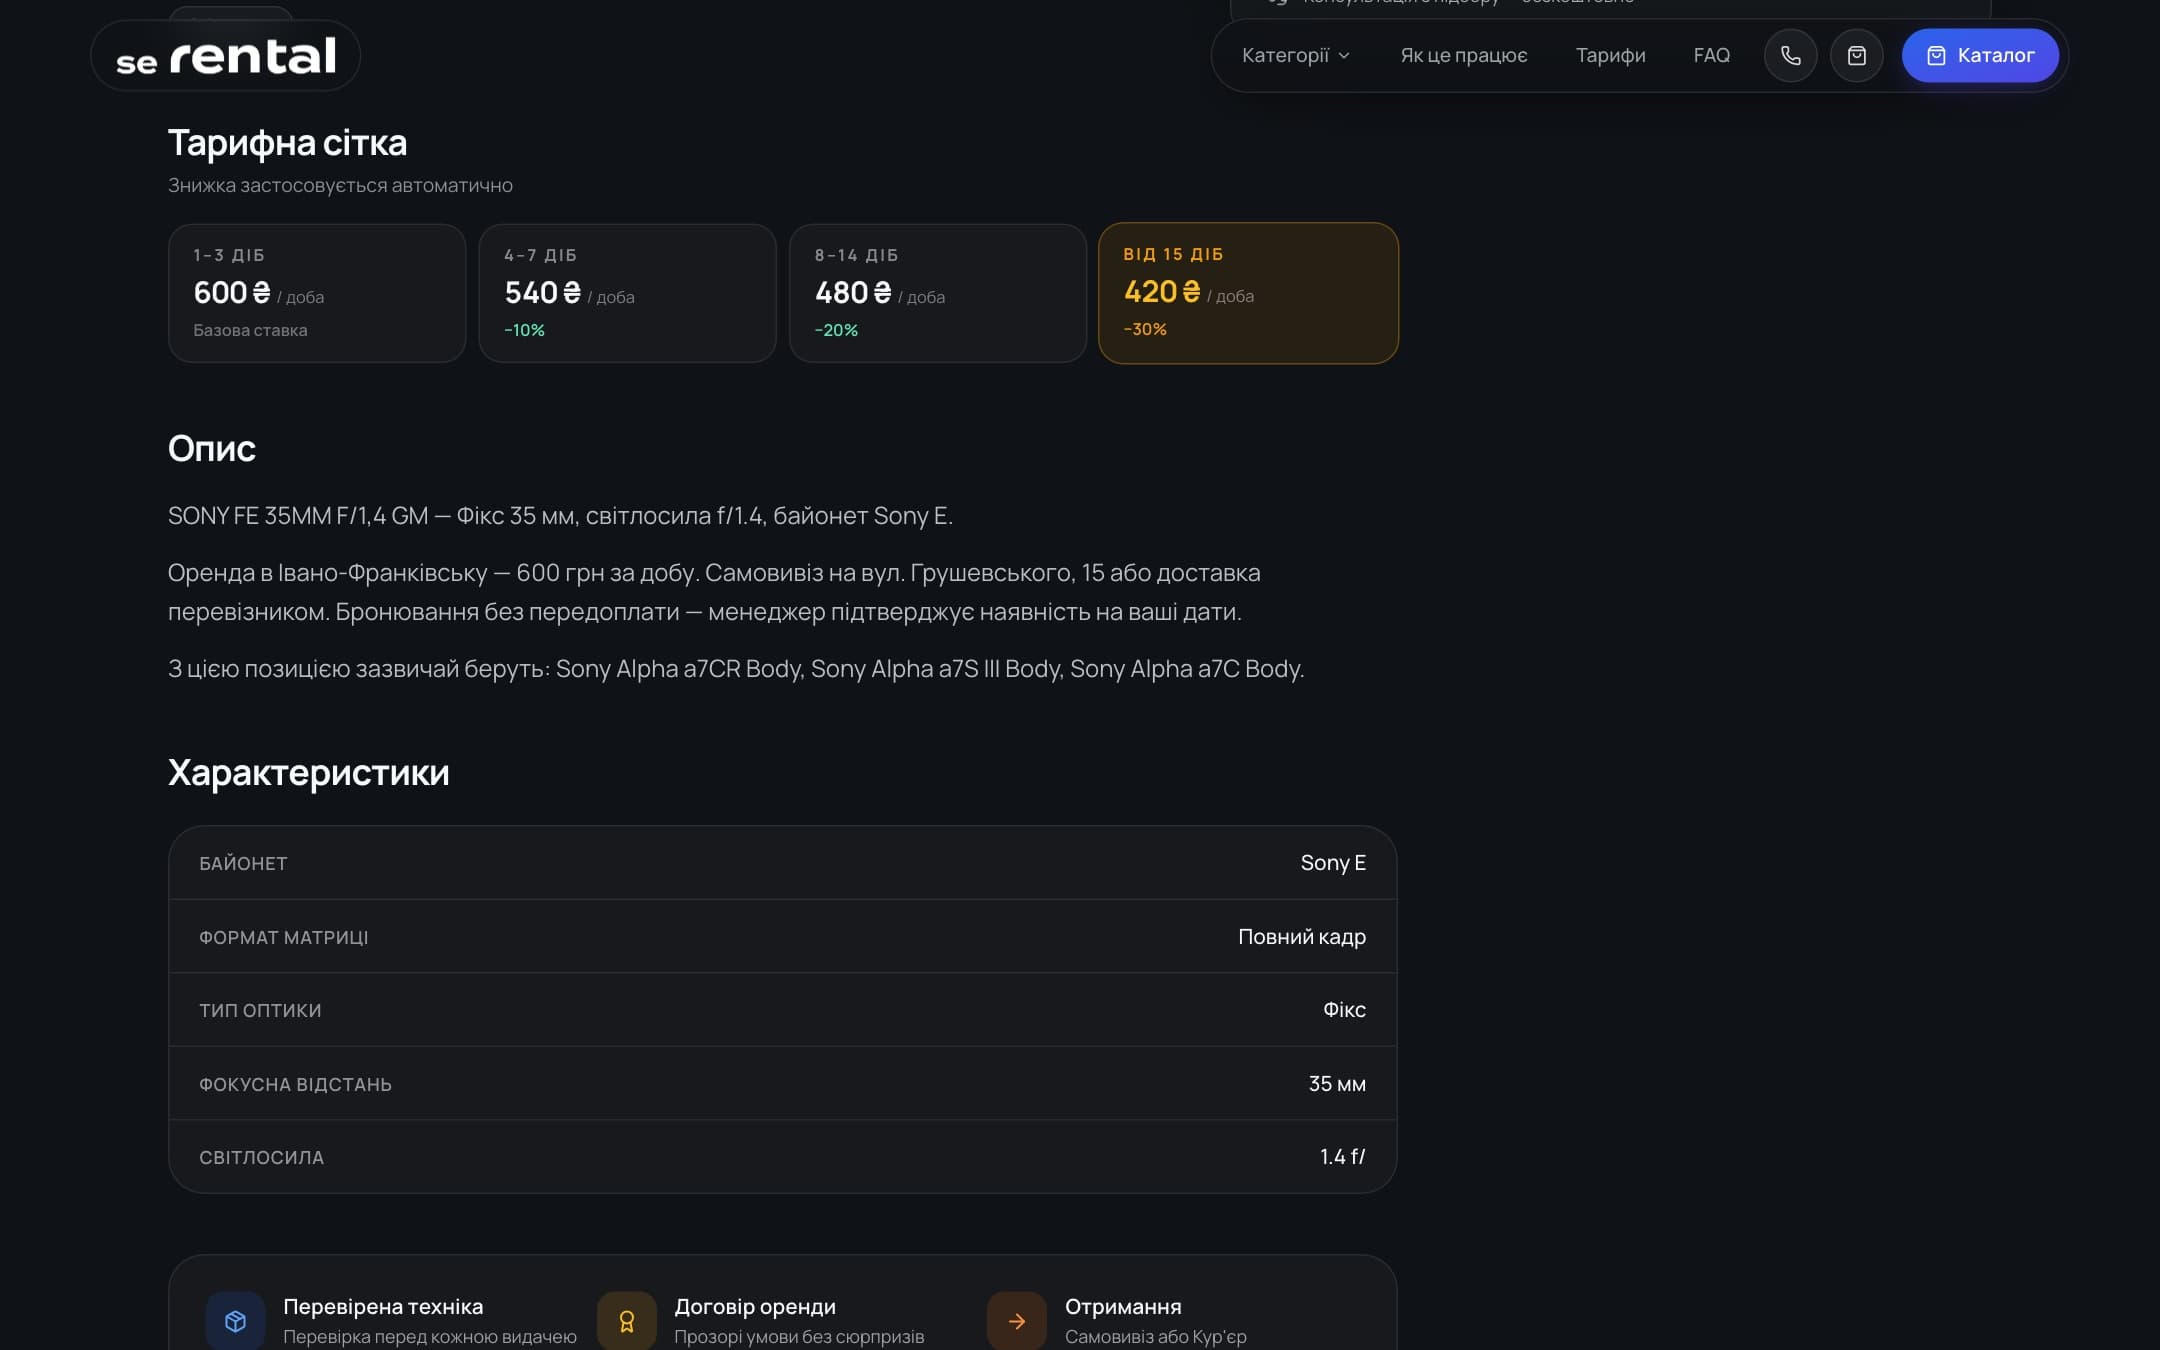Click the 1.4 f/ value
This screenshot has width=2160, height=1350.
coord(1342,1157)
